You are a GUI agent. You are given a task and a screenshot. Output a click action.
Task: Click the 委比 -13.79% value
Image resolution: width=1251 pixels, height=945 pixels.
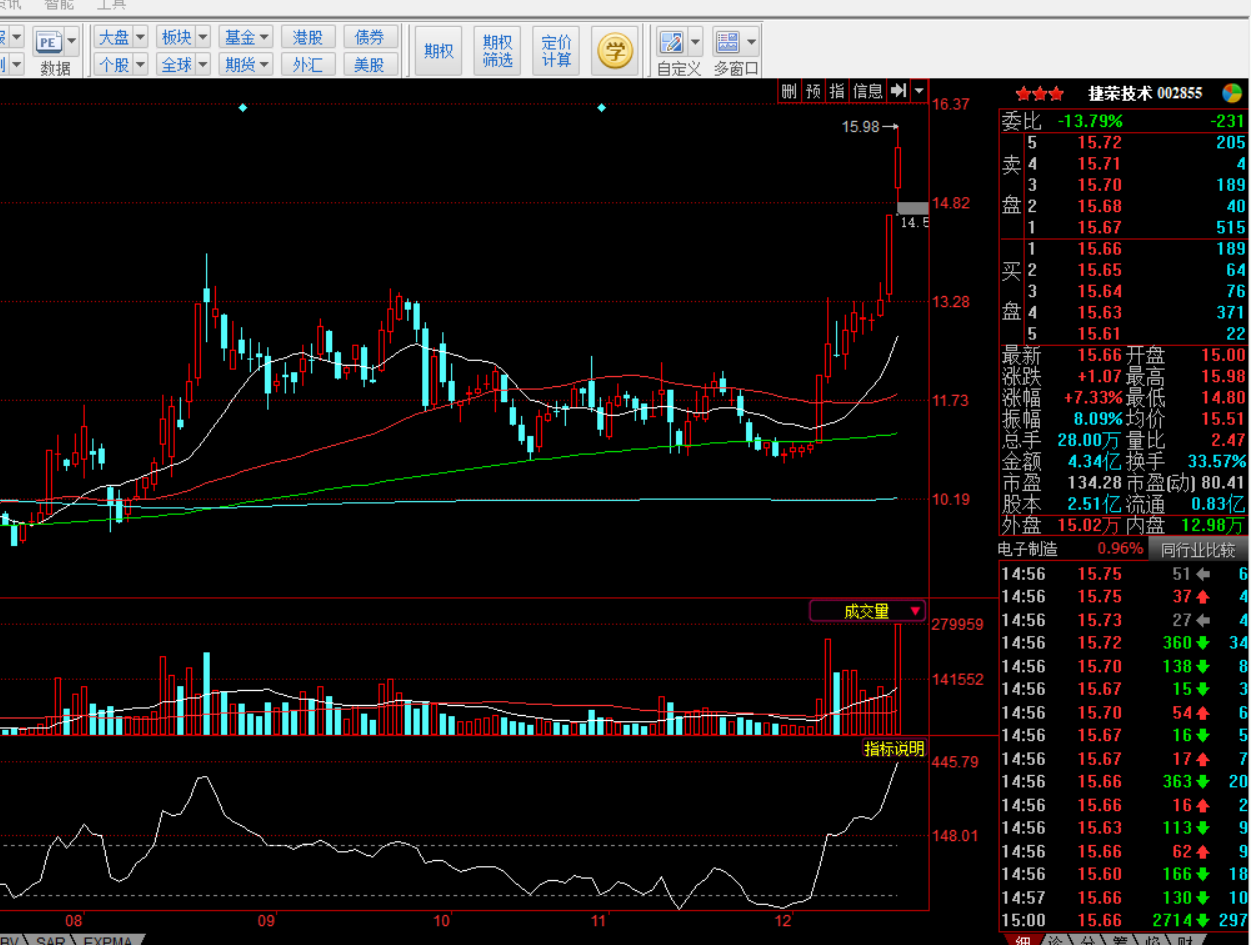[x=1091, y=121]
